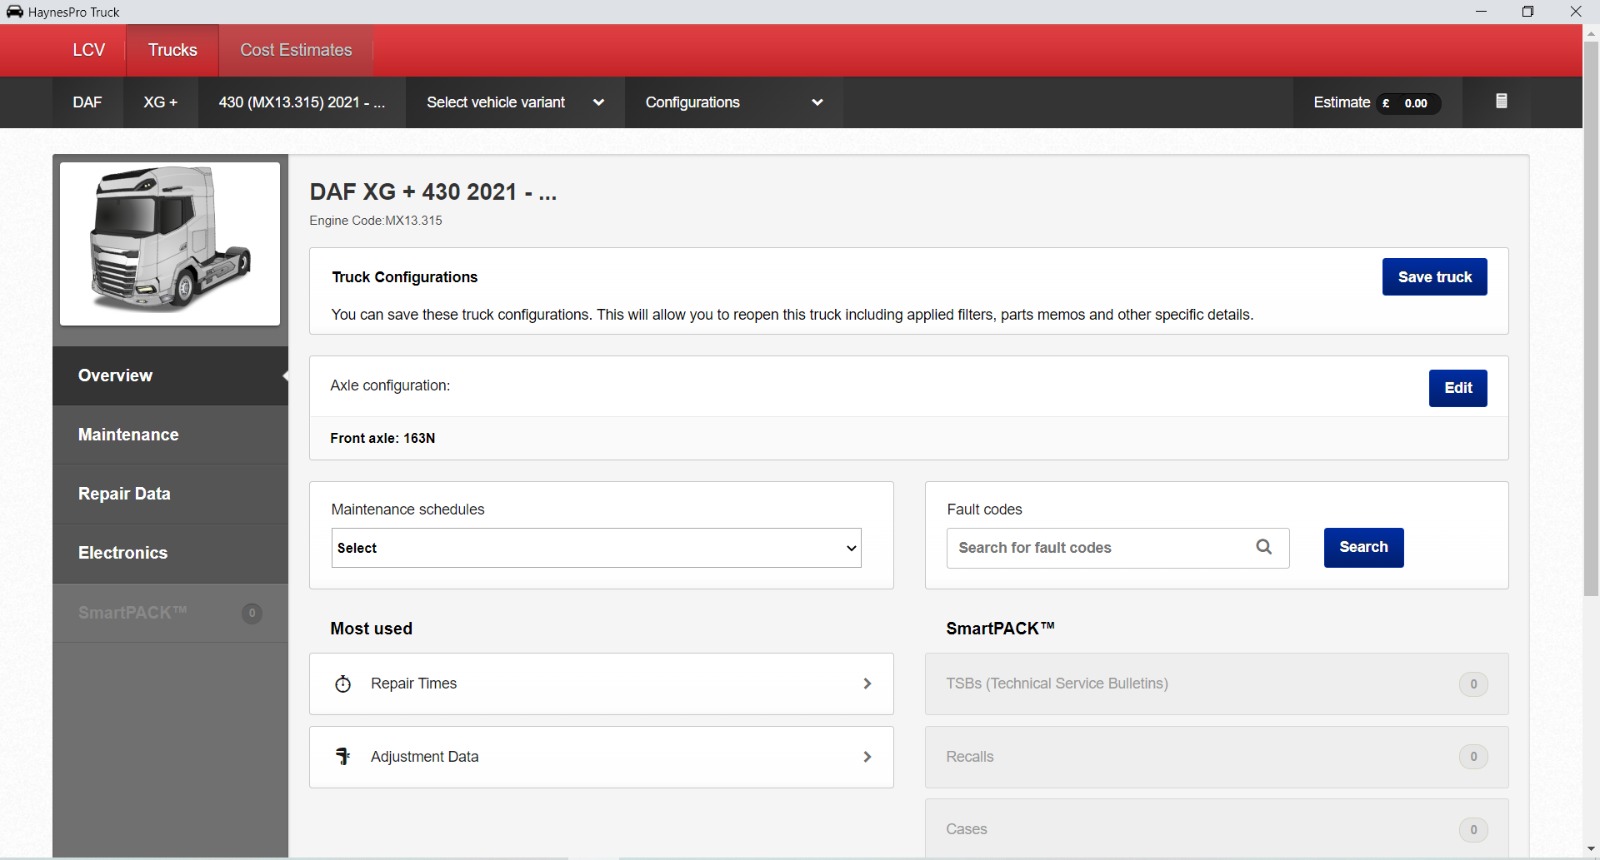Image resolution: width=1600 pixels, height=860 pixels.
Task: Open the Configurations dropdown
Action: (734, 102)
